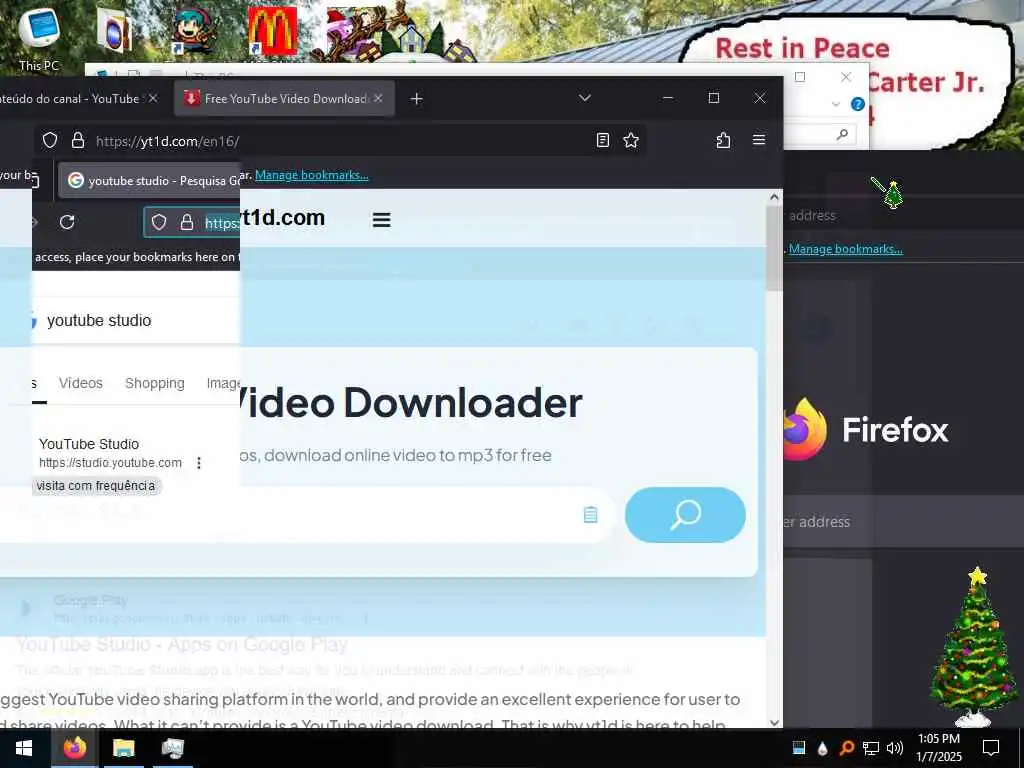1024x768 pixels.
Task: Switch to the Shopping search tab
Action: click(155, 383)
